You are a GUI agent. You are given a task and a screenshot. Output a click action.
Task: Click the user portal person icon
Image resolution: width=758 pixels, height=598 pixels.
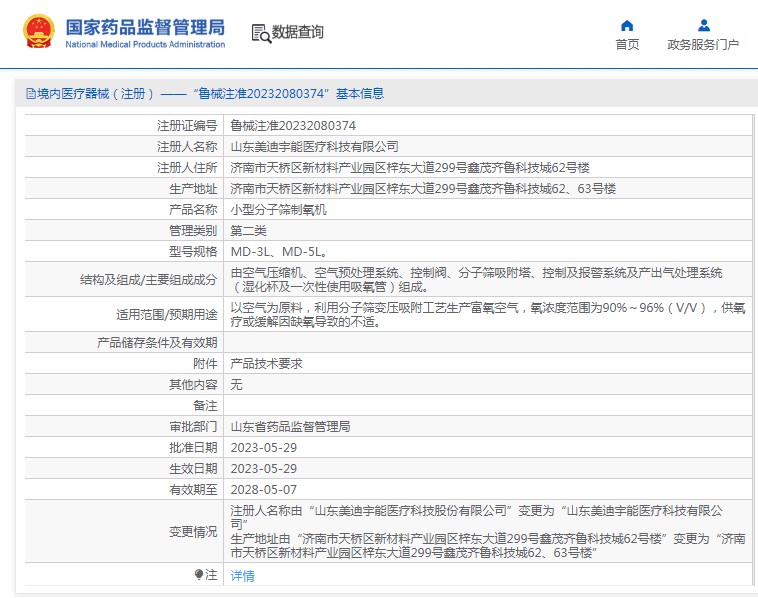703,25
